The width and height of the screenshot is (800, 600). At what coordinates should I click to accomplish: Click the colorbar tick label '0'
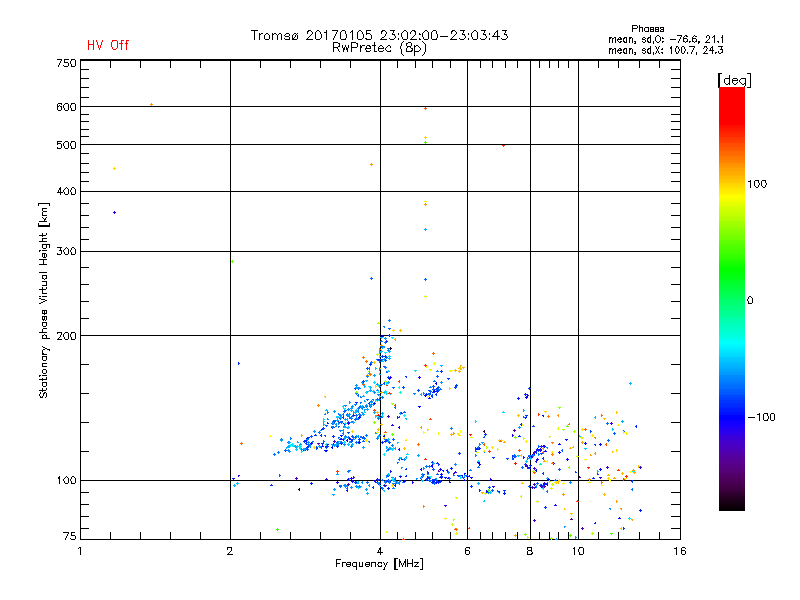750,301
